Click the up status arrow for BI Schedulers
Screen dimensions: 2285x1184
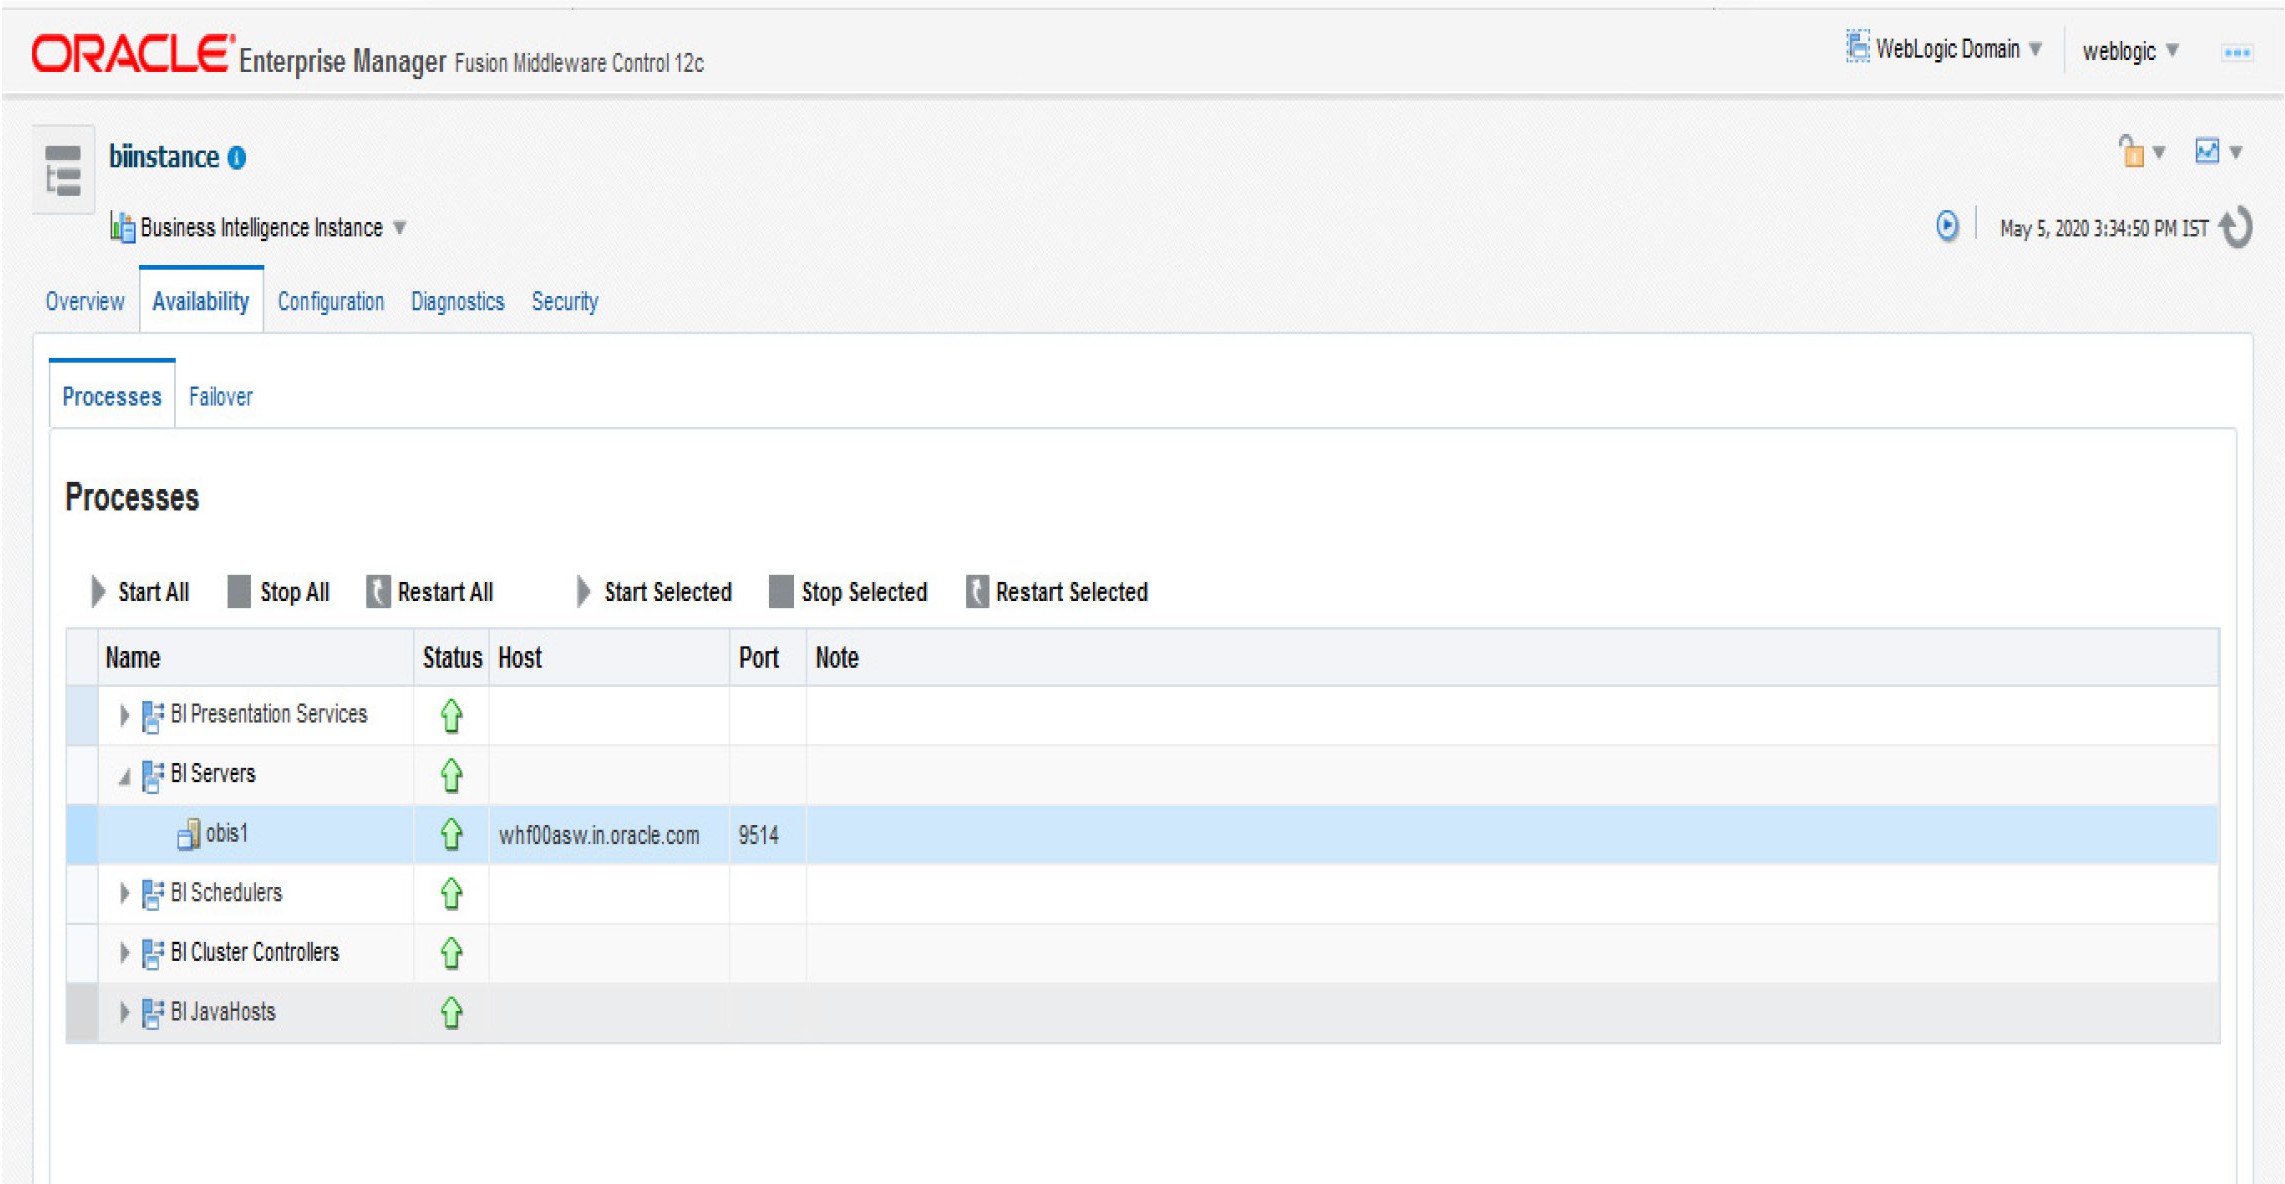point(451,894)
